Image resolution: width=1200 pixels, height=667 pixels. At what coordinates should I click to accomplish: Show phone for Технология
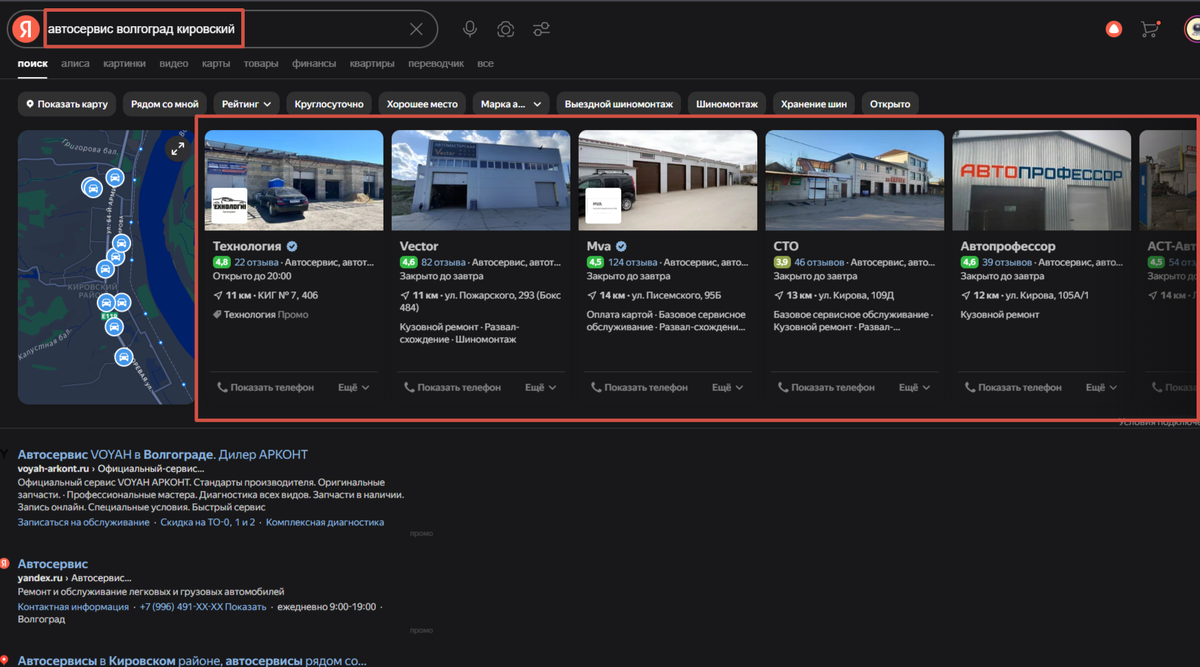[265, 387]
